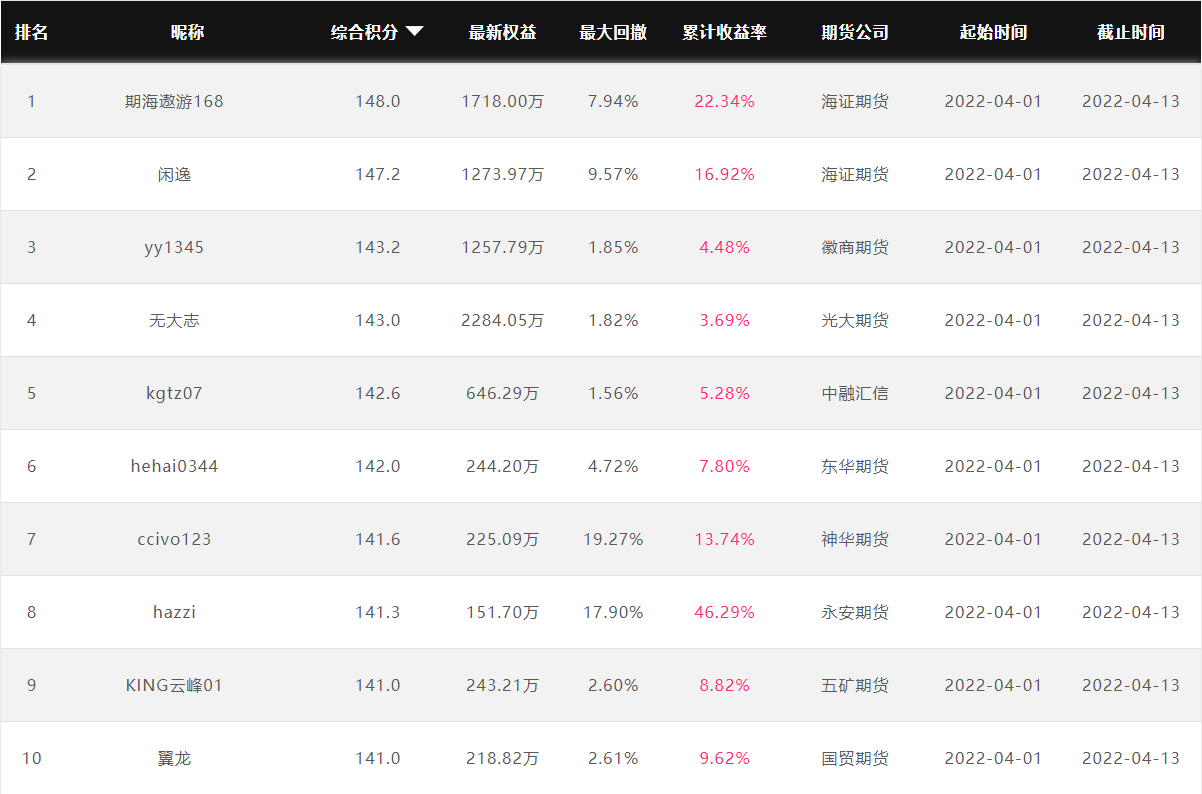The width and height of the screenshot is (1202, 794).
Task: Click the 最新权益 column header
Action: pos(503,32)
